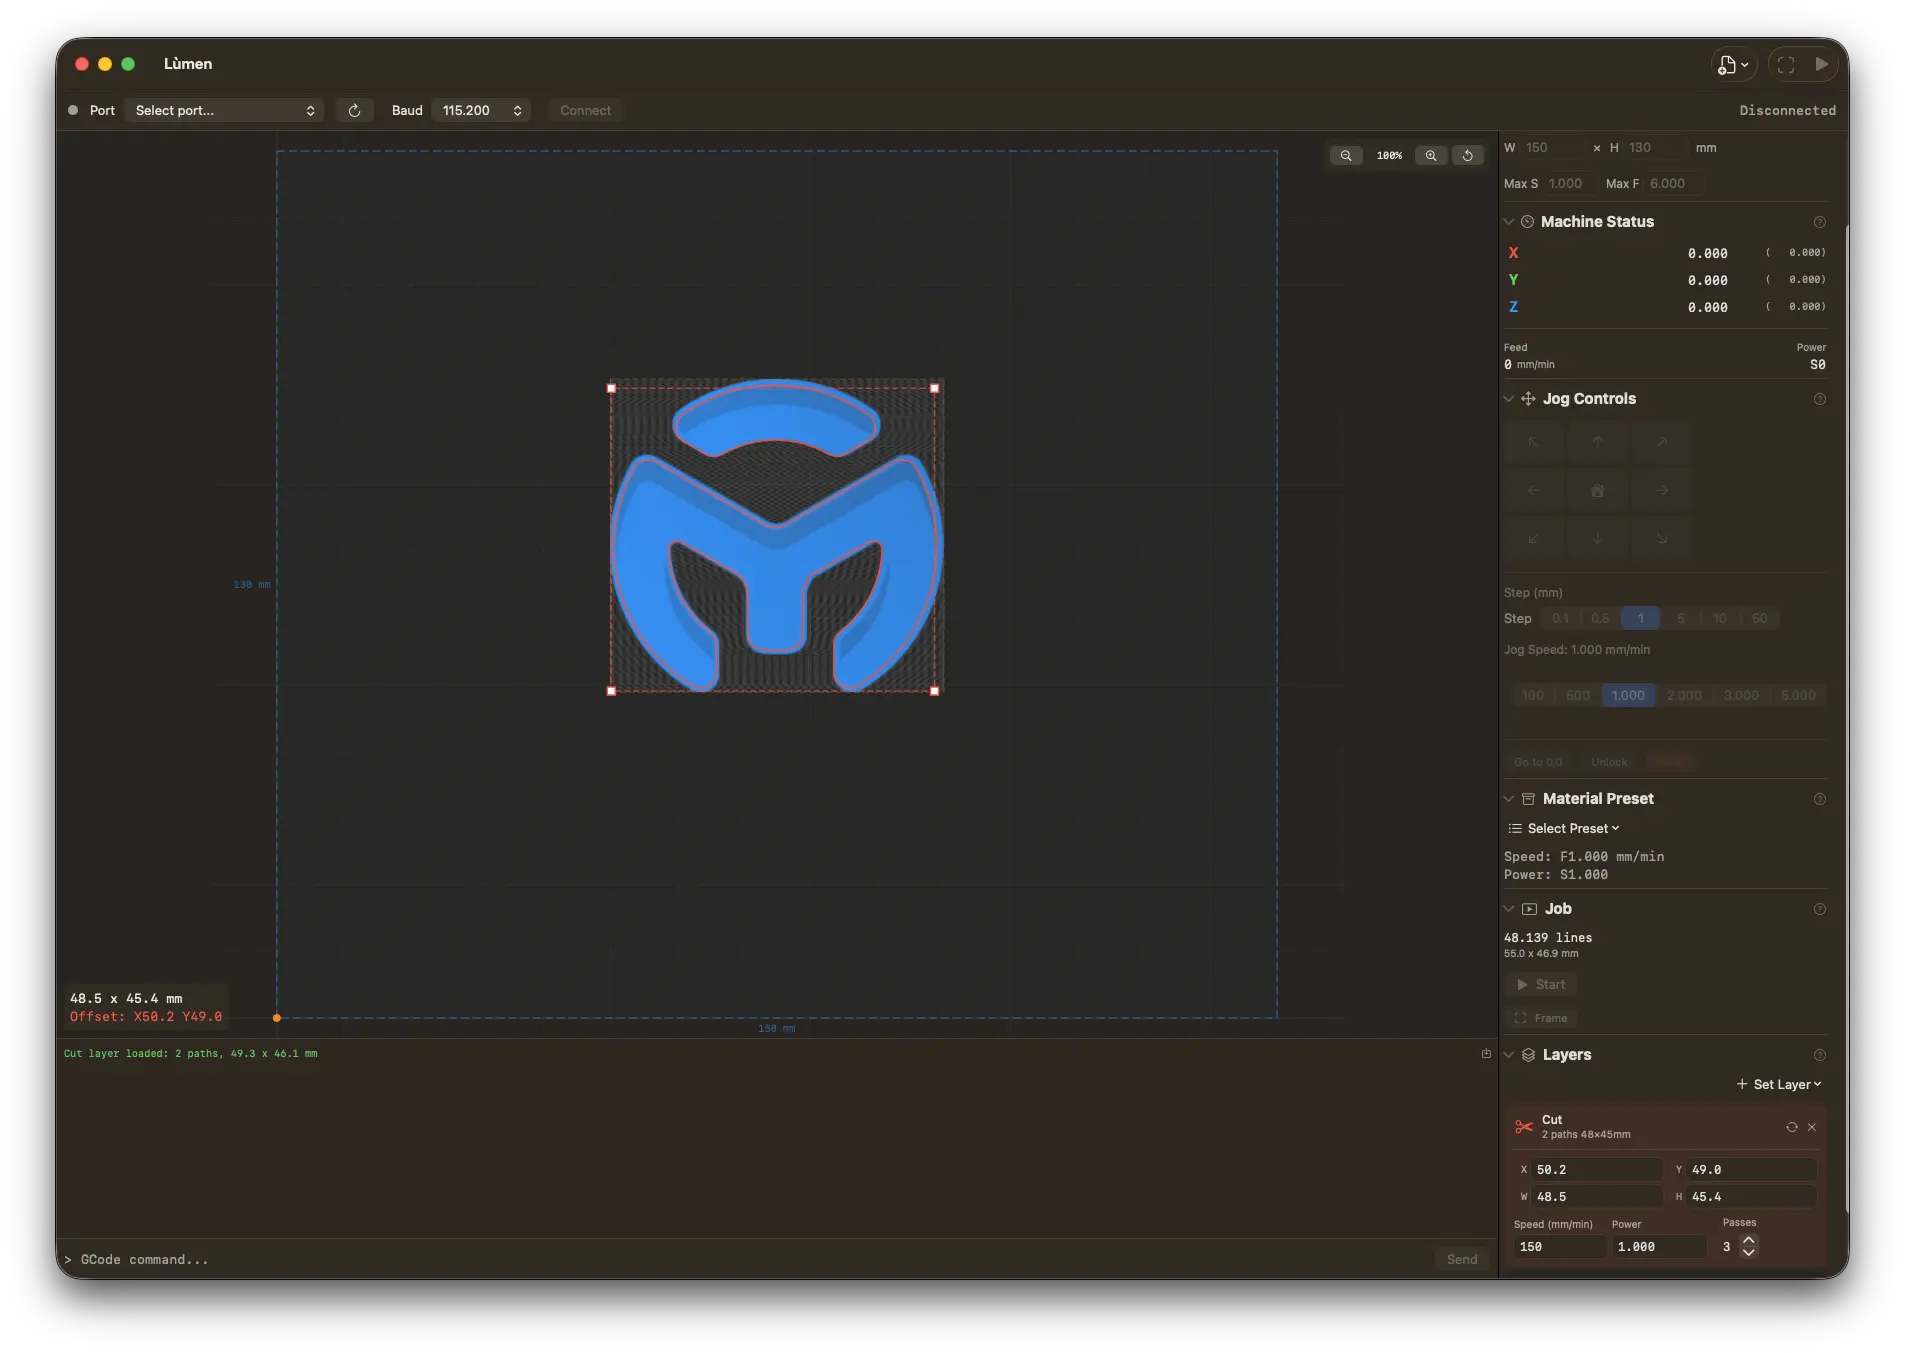
Task: Open the Machine Status help icon
Action: pyautogui.click(x=1819, y=222)
